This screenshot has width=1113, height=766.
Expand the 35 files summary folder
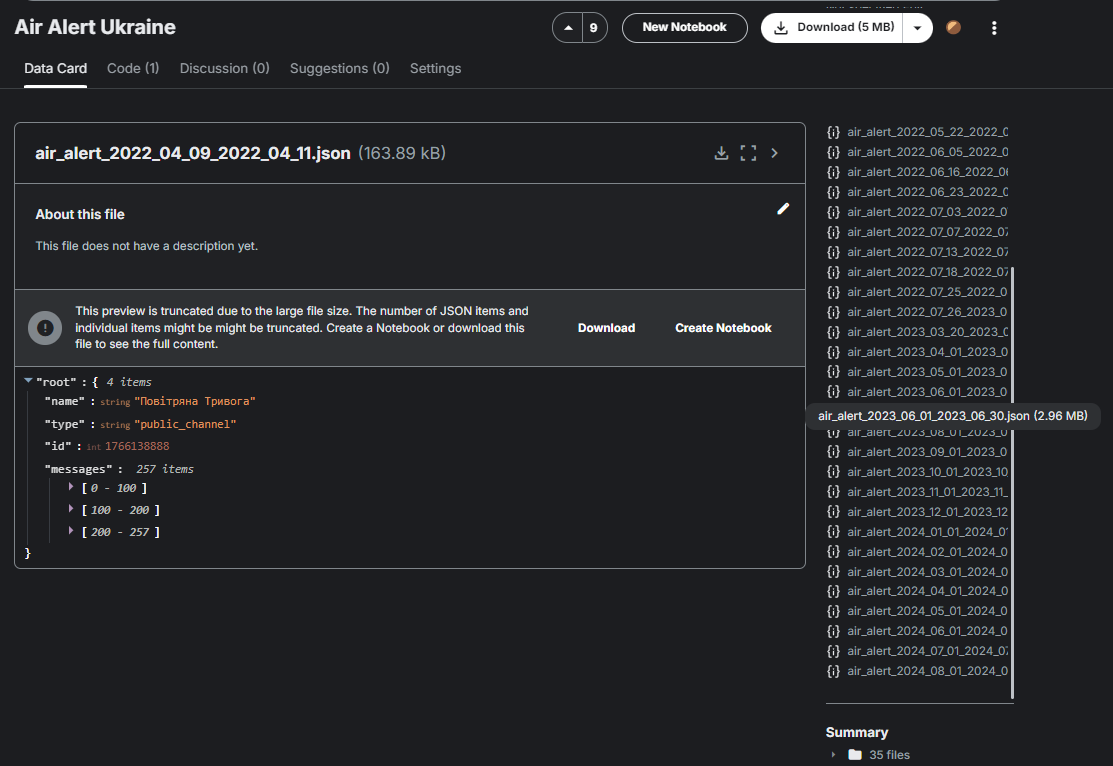point(833,755)
